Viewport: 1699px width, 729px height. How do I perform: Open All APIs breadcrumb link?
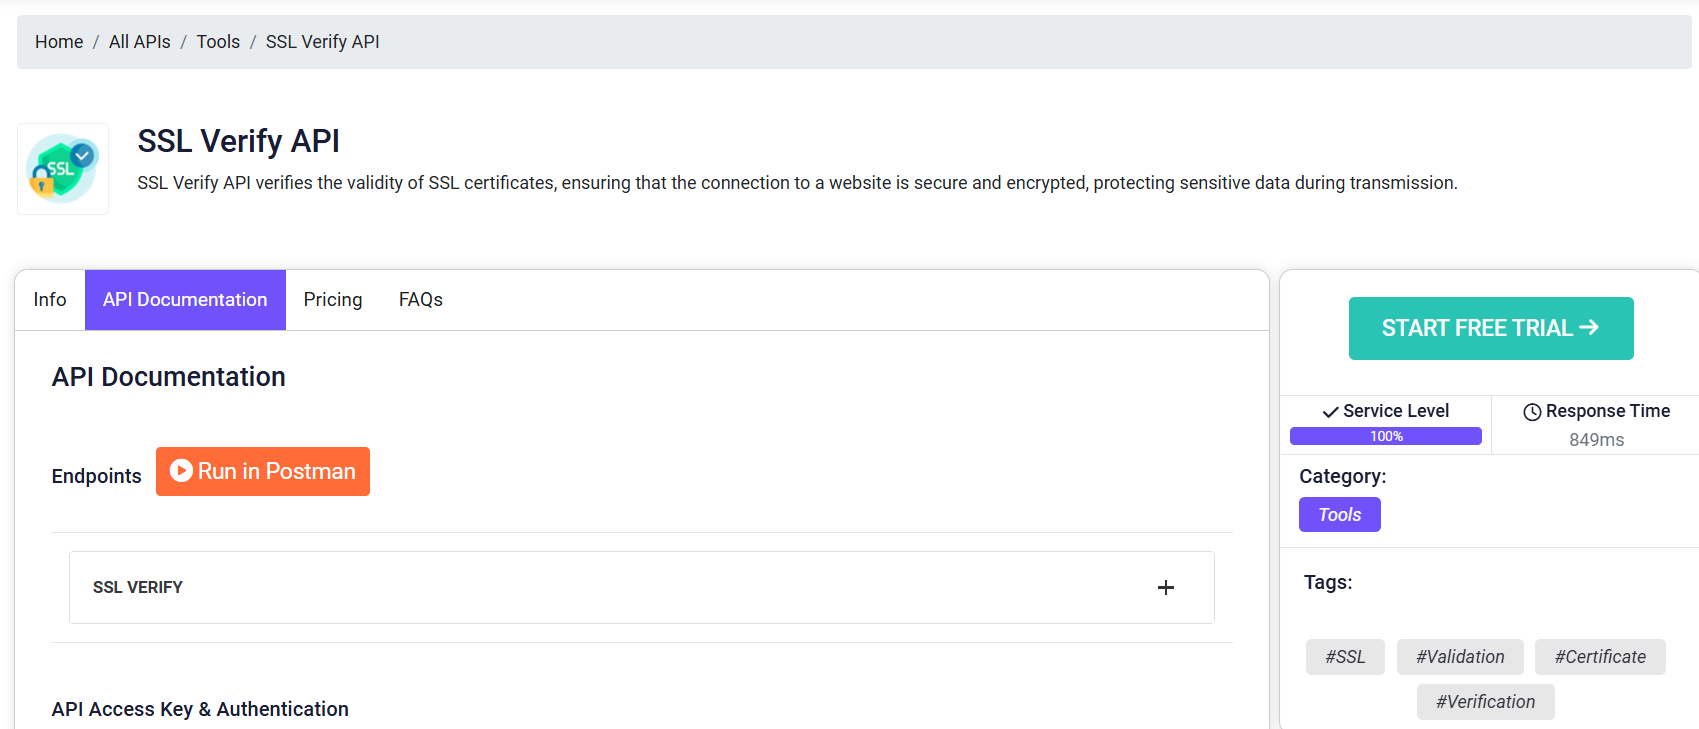(x=140, y=42)
